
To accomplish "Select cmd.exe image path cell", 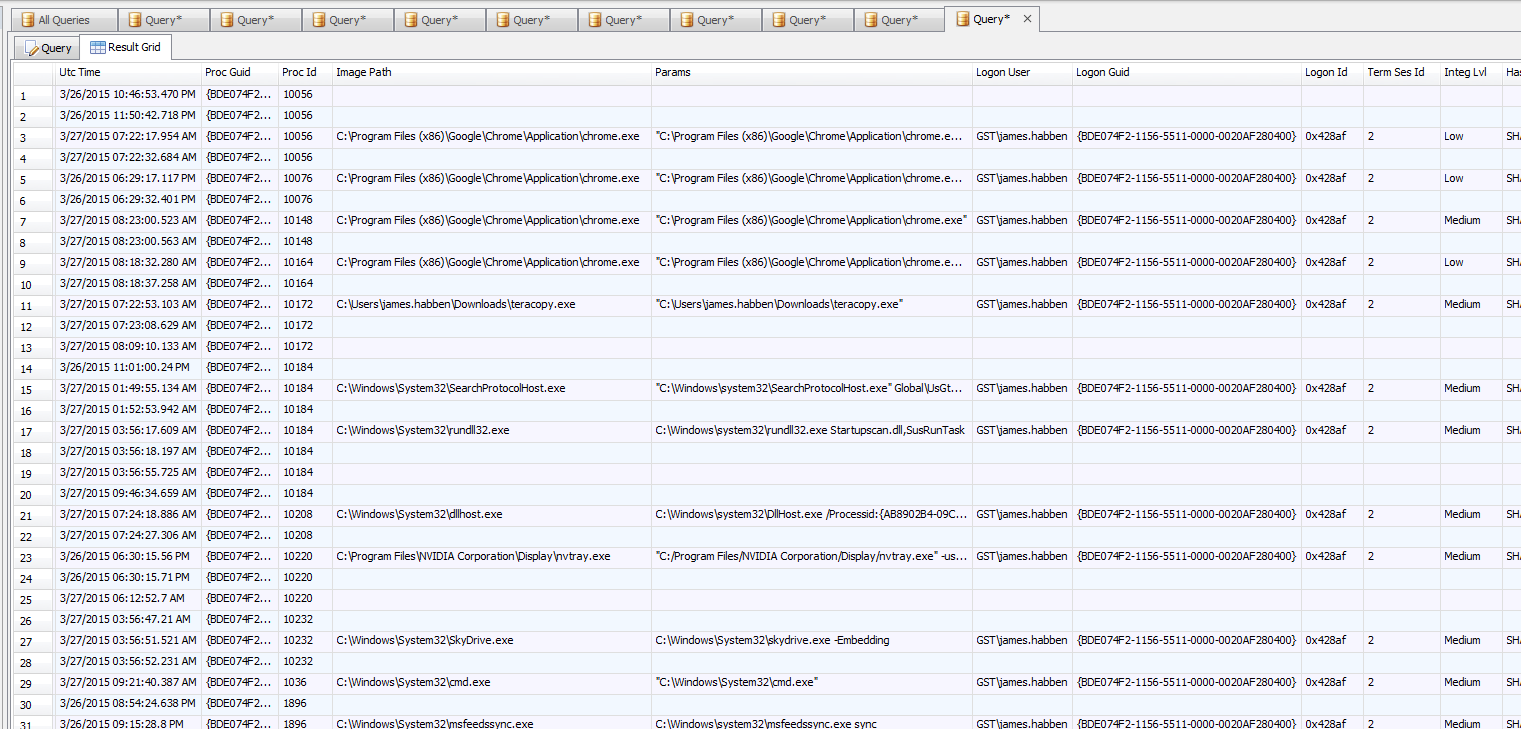I will [x=492, y=682].
